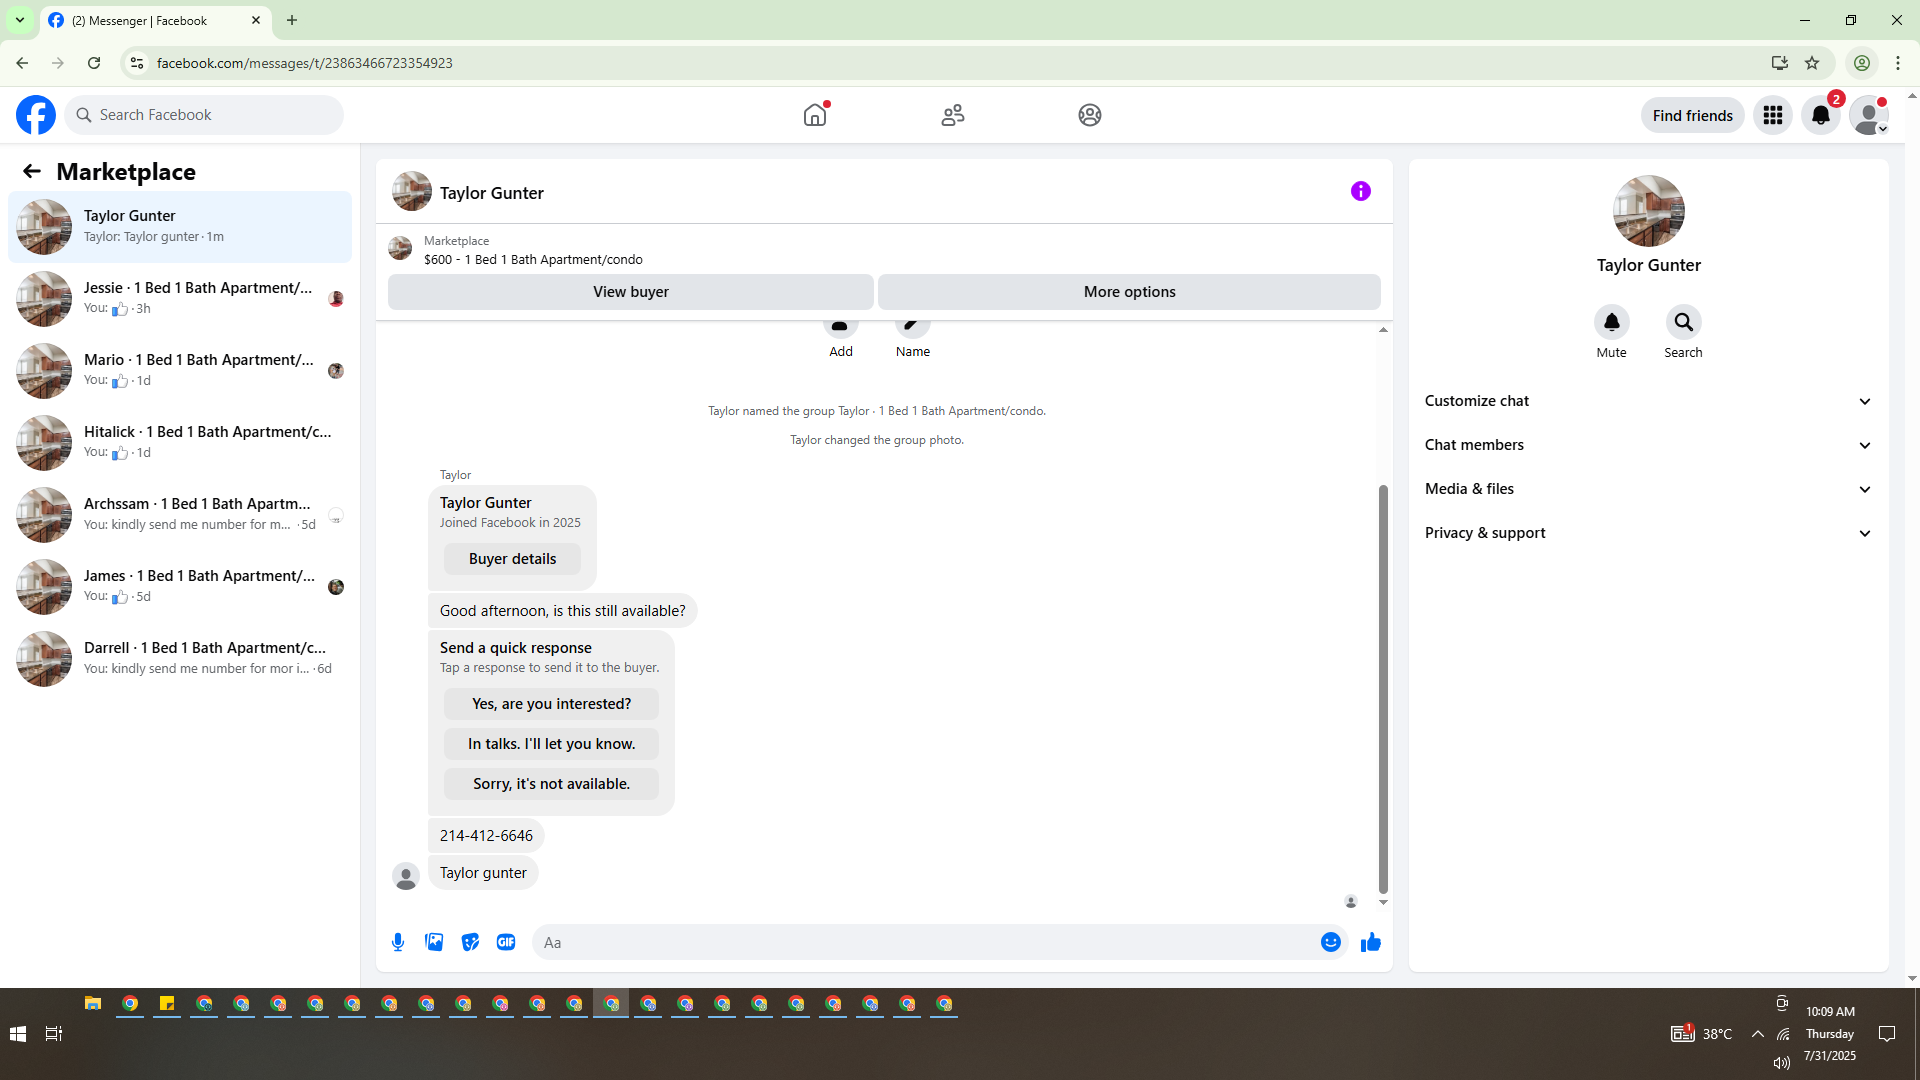Open the GIF picker icon
The height and width of the screenshot is (1080, 1920).
point(506,942)
